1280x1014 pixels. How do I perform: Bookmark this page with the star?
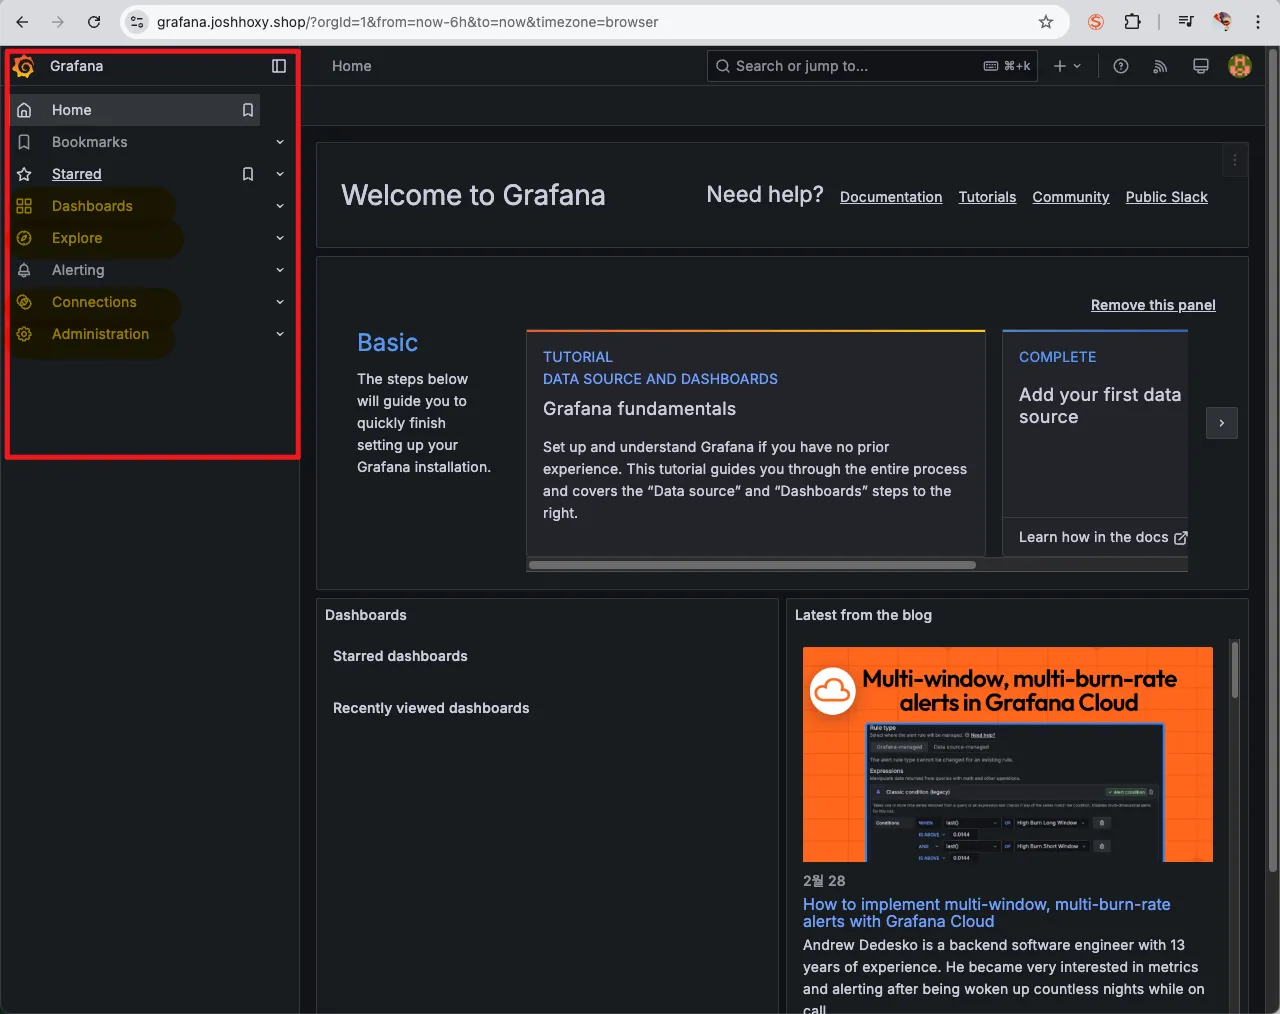[1046, 22]
